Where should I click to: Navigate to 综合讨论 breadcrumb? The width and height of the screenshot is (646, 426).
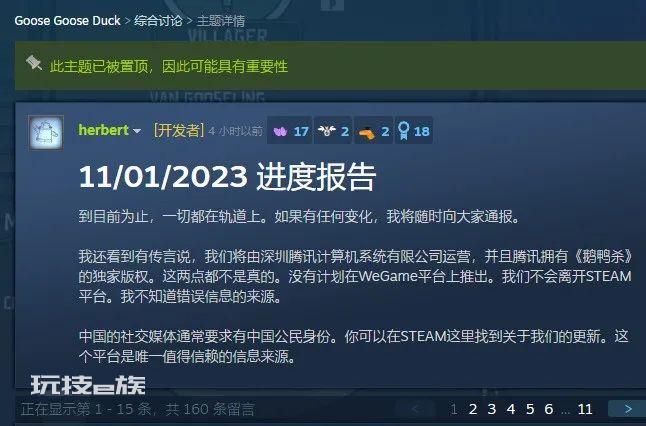[158, 21]
